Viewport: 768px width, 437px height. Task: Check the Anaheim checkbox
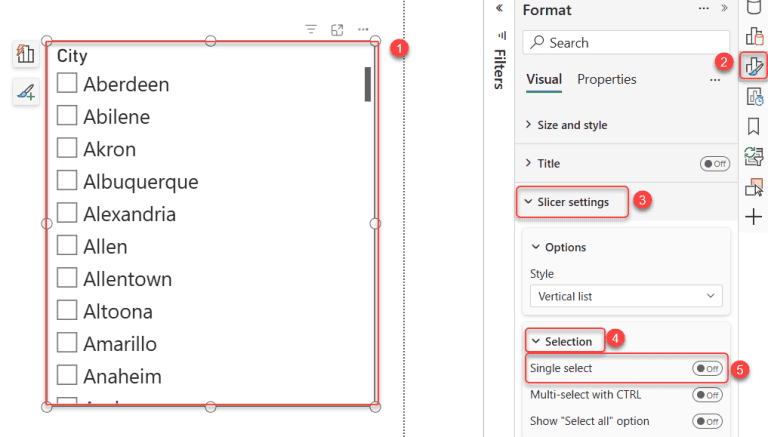click(67, 375)
